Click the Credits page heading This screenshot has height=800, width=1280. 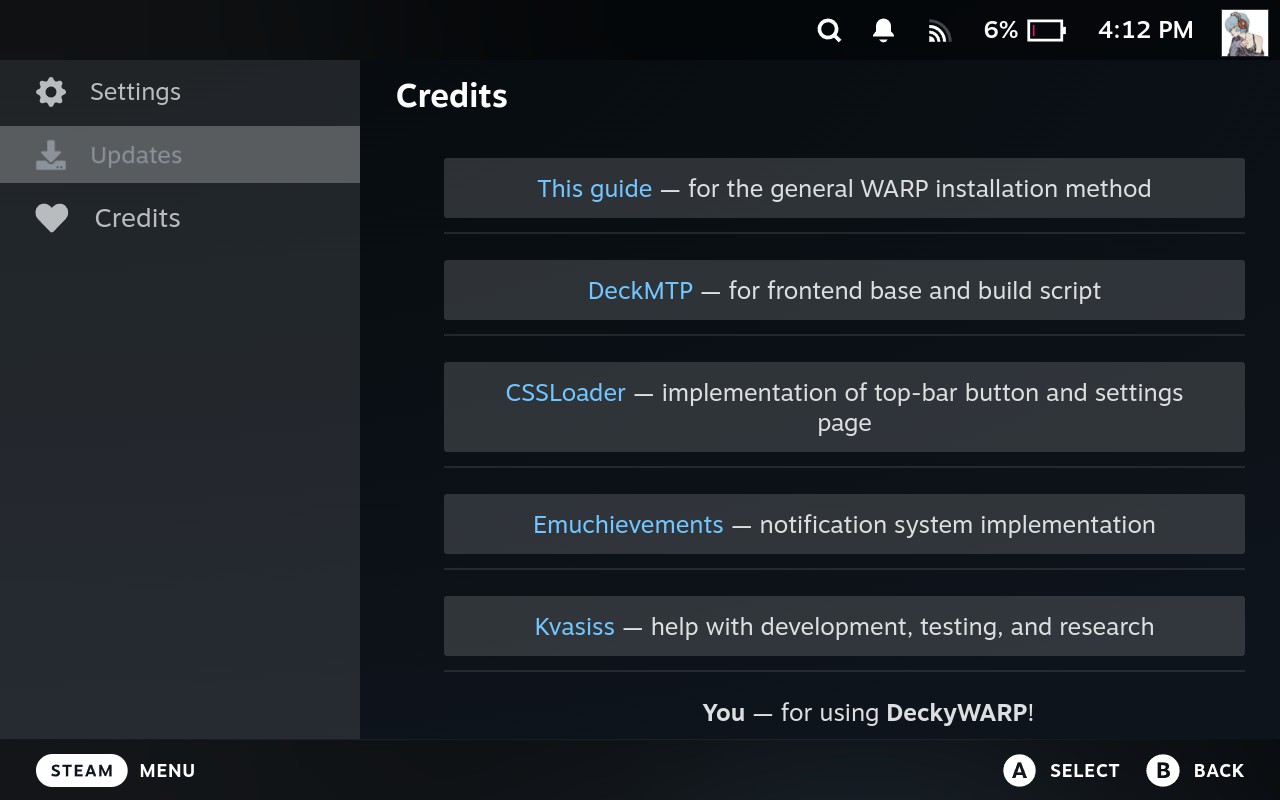[x=452, y=96]
